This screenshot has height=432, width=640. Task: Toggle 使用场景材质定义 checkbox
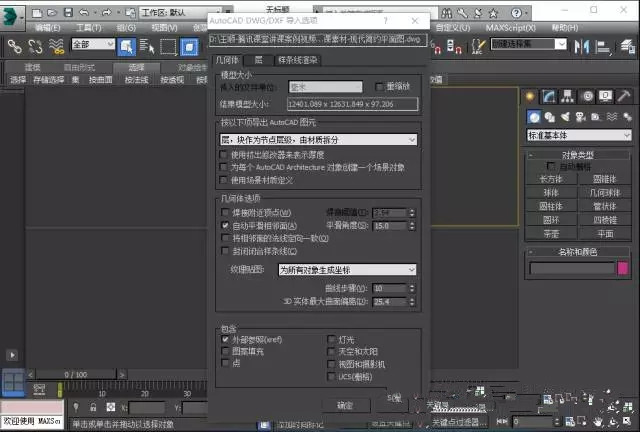[x=223, y=180]
